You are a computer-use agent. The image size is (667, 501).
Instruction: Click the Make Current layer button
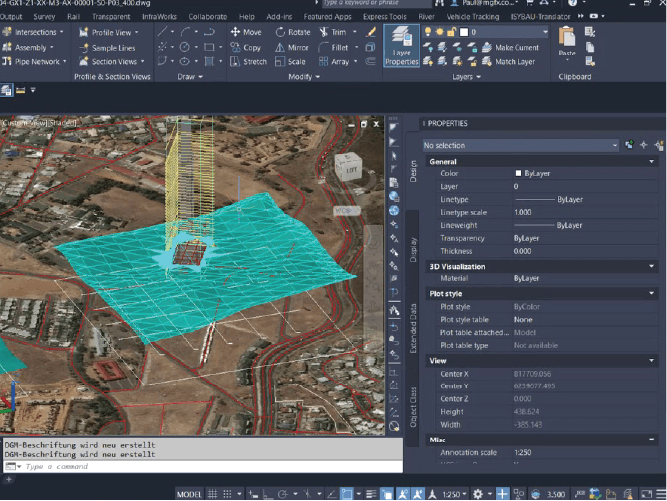510,48
